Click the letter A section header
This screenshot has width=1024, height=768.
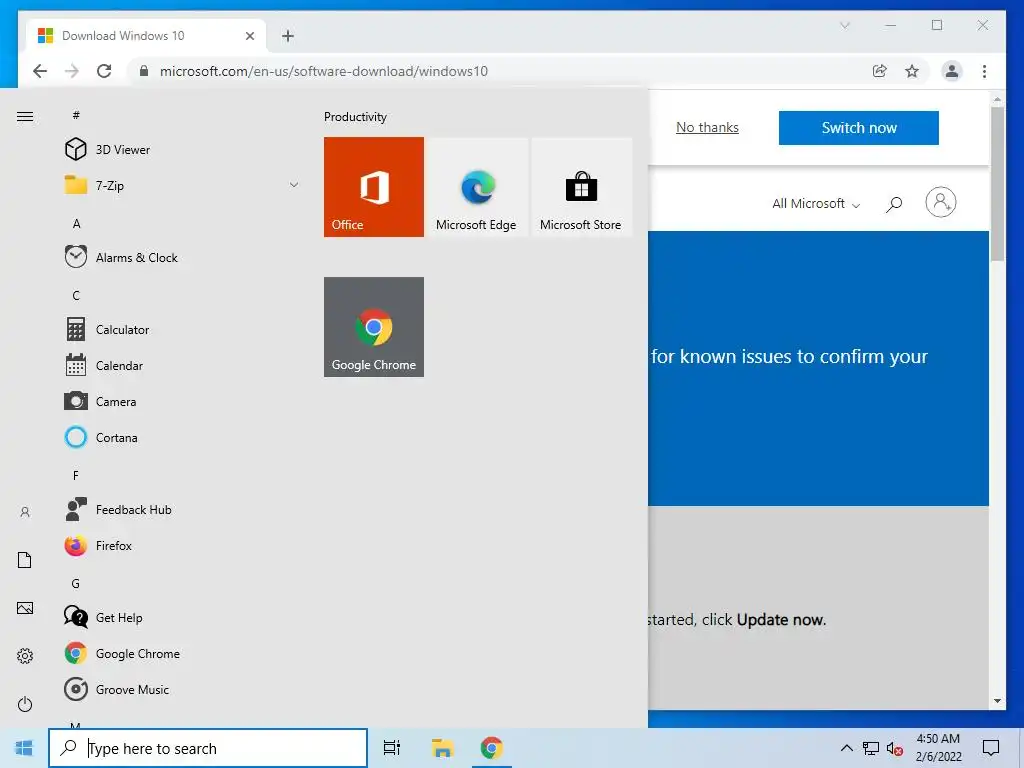76,223
